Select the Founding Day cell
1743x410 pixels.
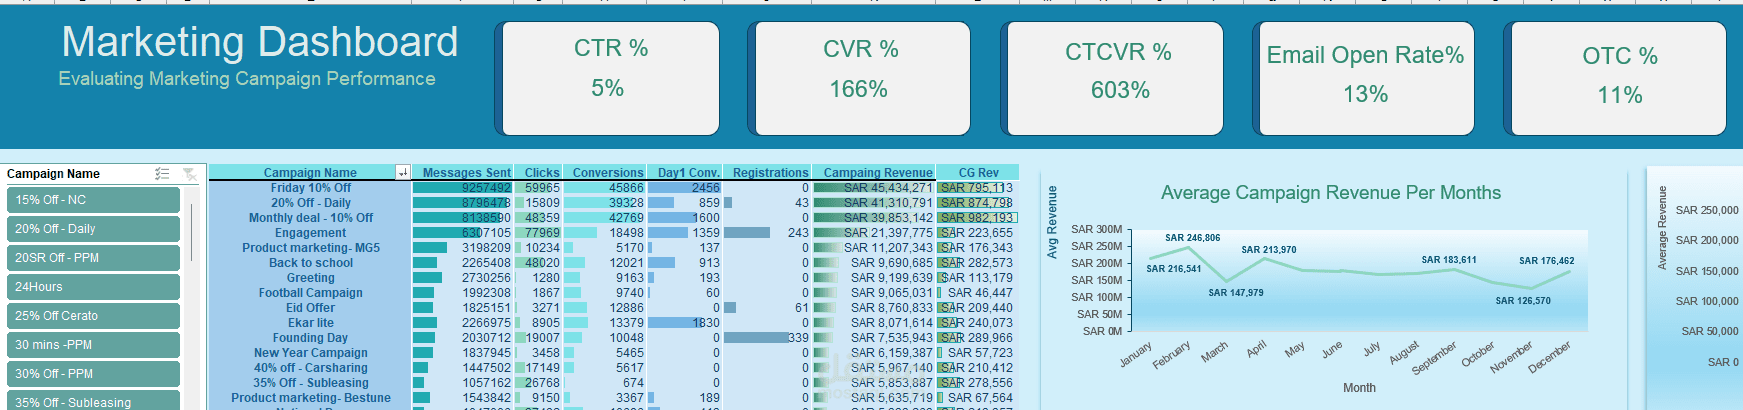tap(311, 338)
